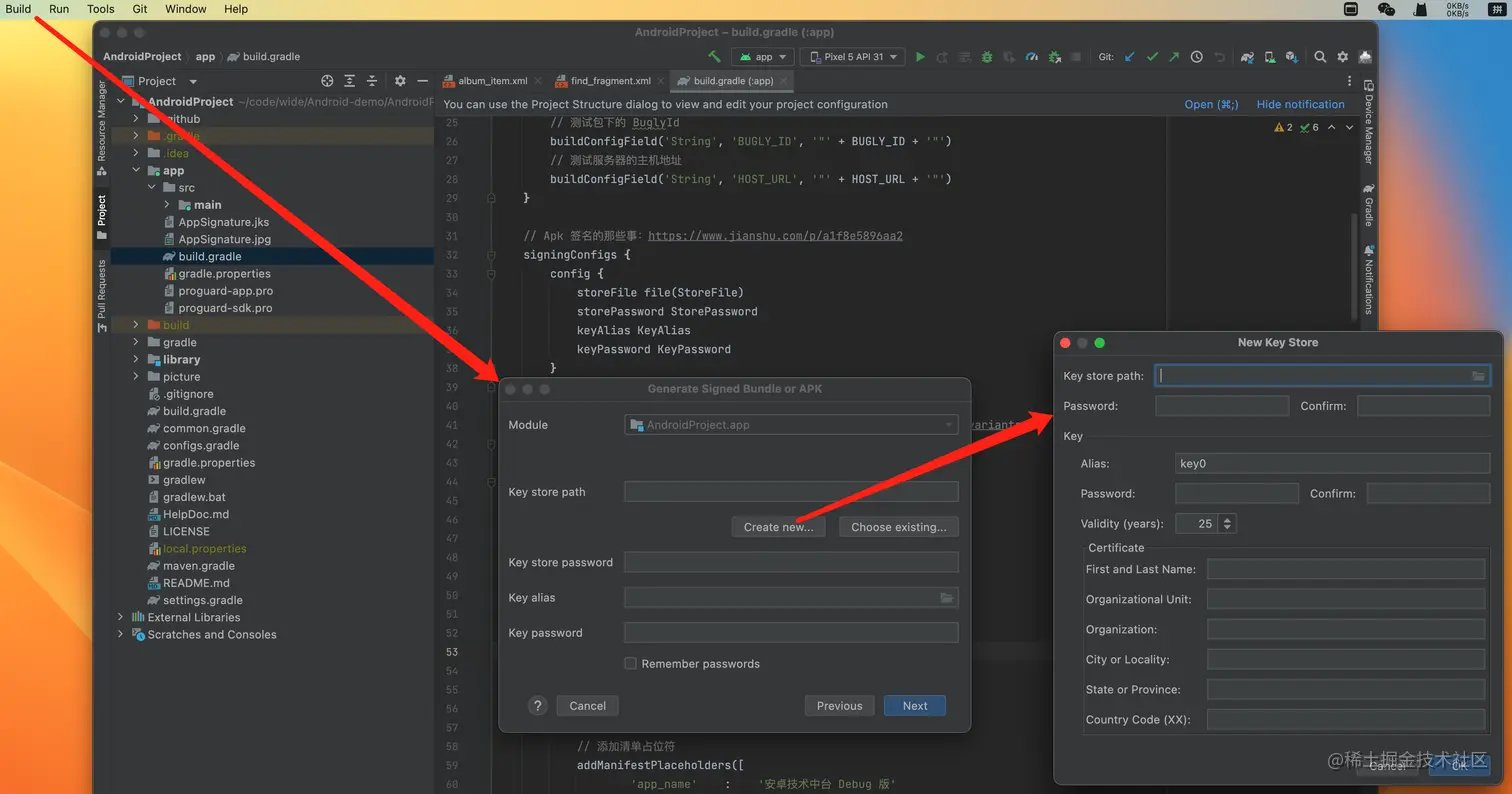Image resolution: width=1512 pixels, height=794 pixels.
Task: Browse folder icon in New Key Store path
Action: (x=1478, y=376)
